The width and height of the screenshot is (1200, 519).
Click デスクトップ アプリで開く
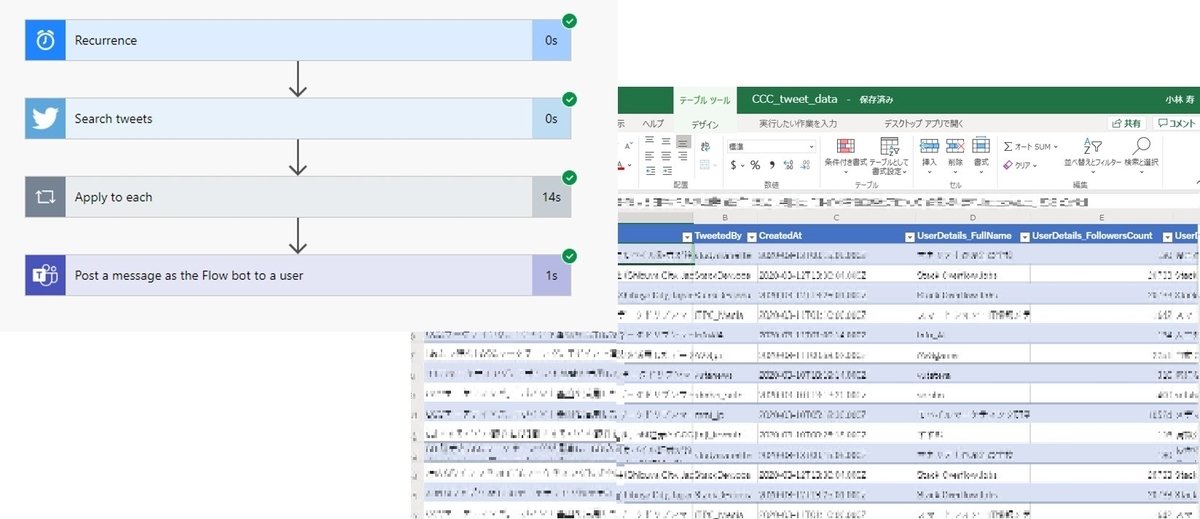tap(922, 123)
